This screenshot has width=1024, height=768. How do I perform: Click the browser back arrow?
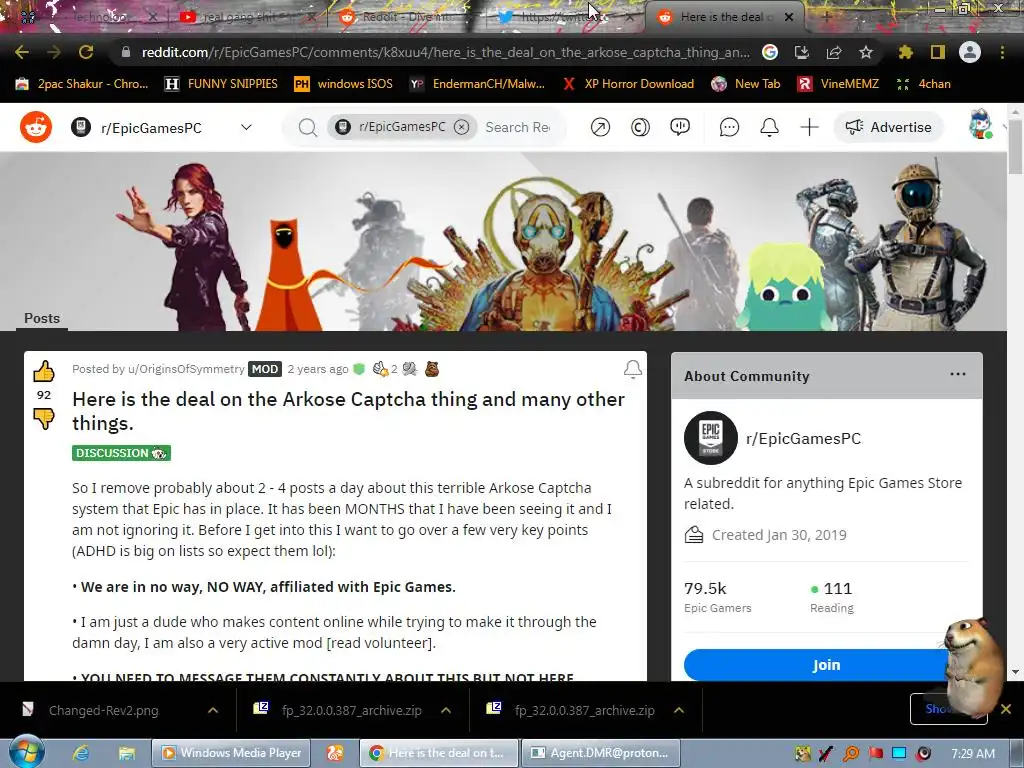pyautogui.click(x=22, y=52)
